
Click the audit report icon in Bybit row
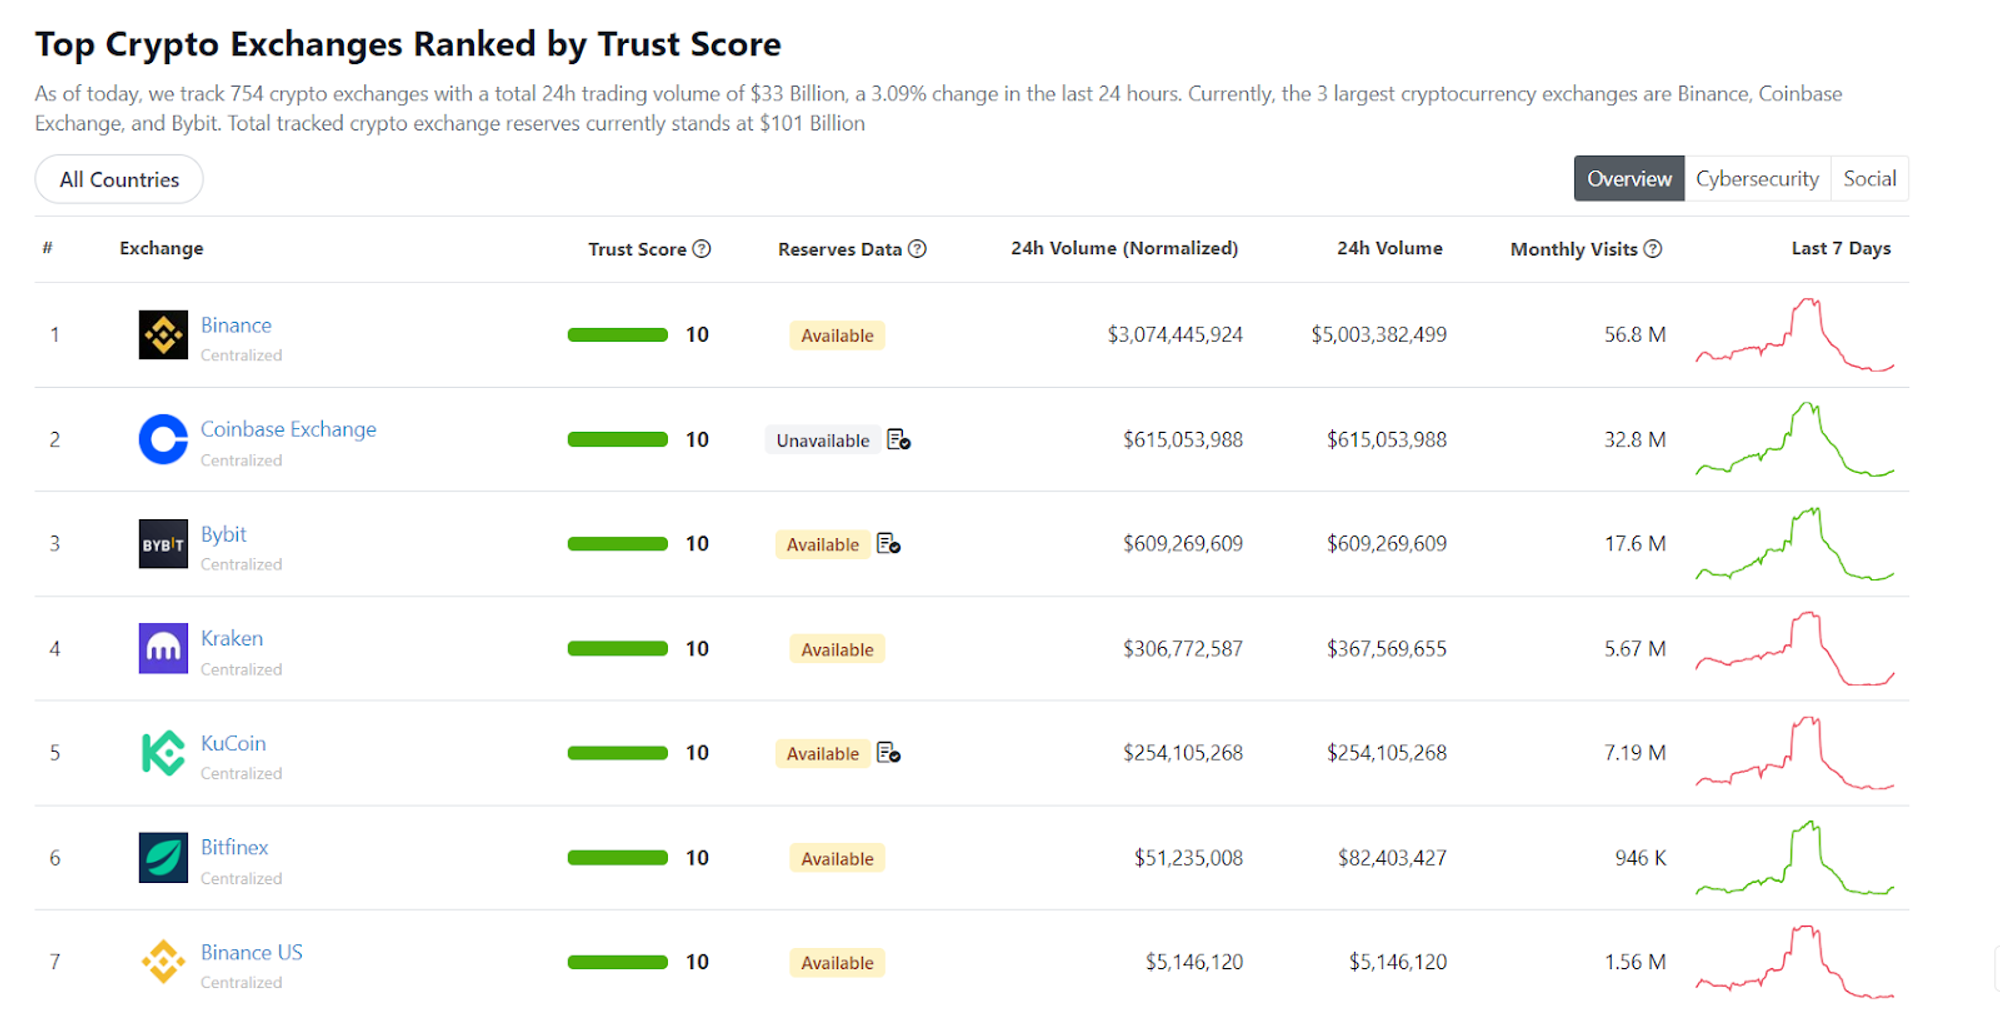pyautogui.click(x=888, y=544)
